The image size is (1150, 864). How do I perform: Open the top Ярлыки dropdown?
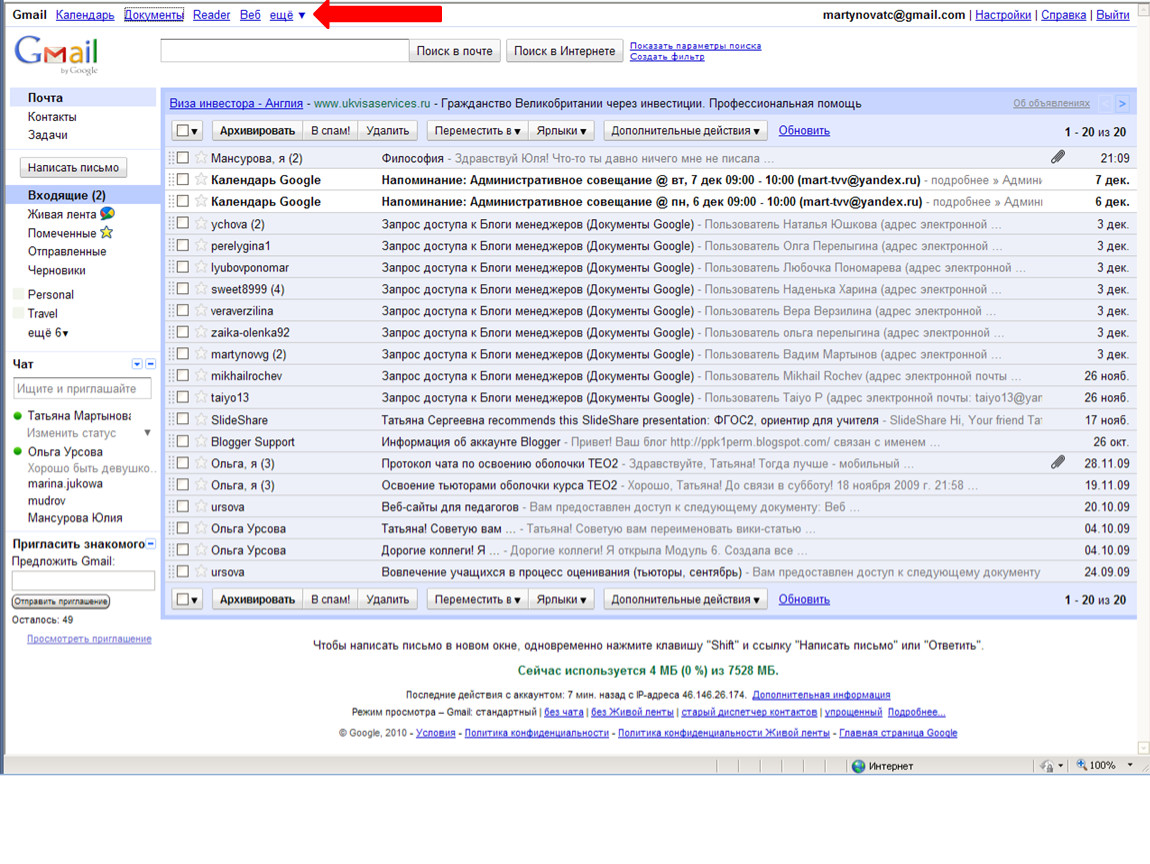561,131
